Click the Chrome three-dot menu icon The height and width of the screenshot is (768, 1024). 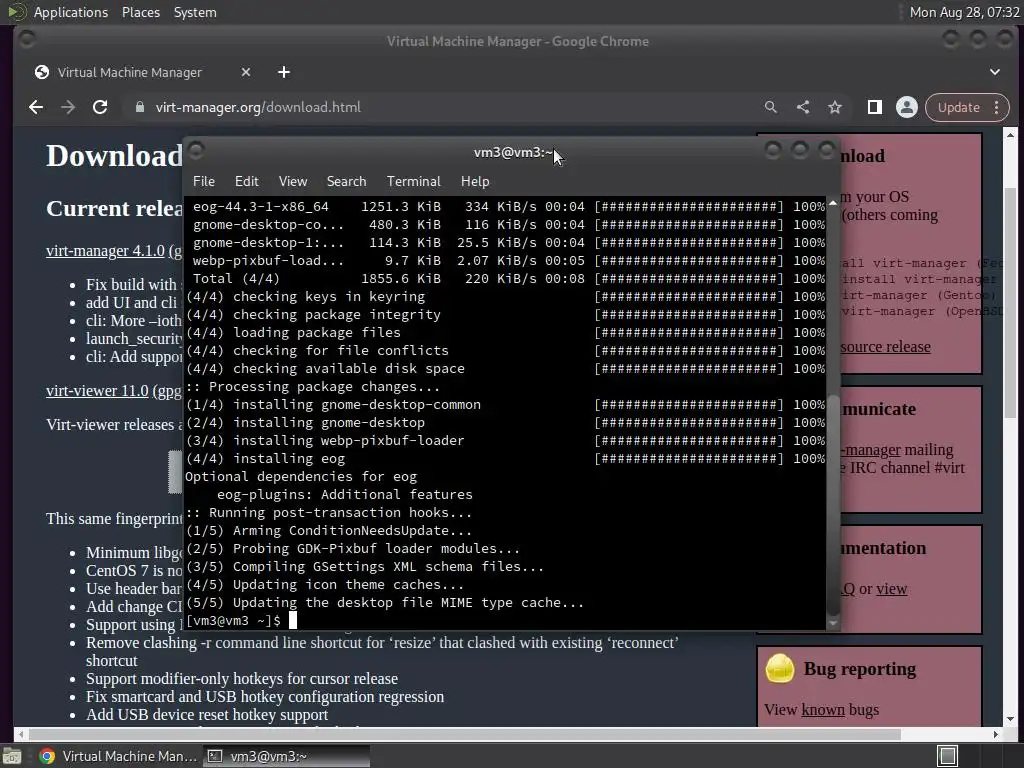997,107
